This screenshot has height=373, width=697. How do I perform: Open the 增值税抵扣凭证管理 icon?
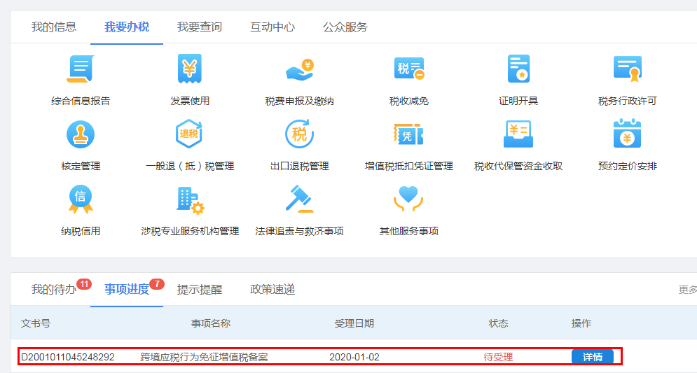tap(409, 134)
